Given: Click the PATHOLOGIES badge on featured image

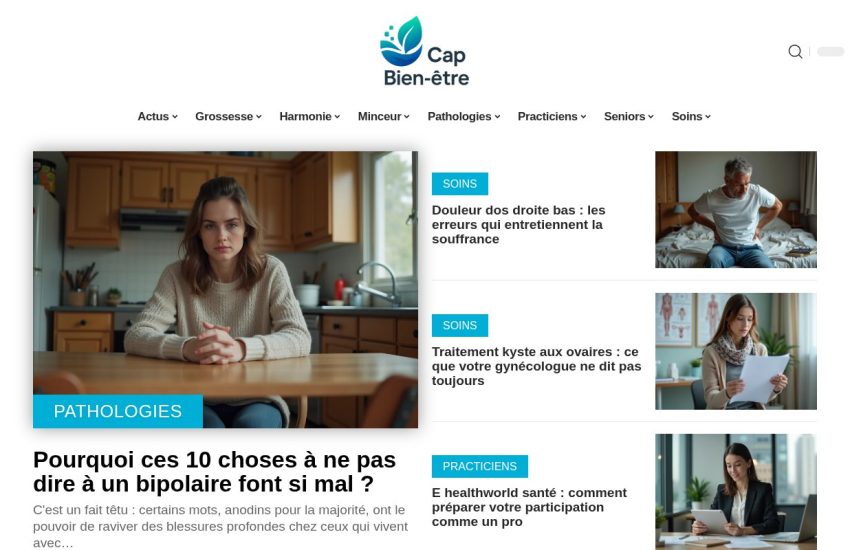Looking at the screenshot, I should click(x=118, y=411).
